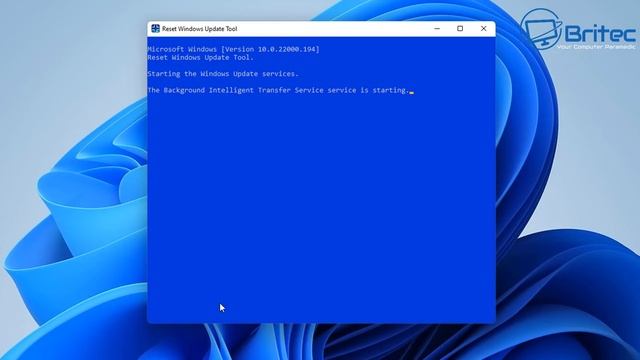The image size is (640, 360).
Task: Close the Reset Windows Update Tool window
Action: [484, 29]
